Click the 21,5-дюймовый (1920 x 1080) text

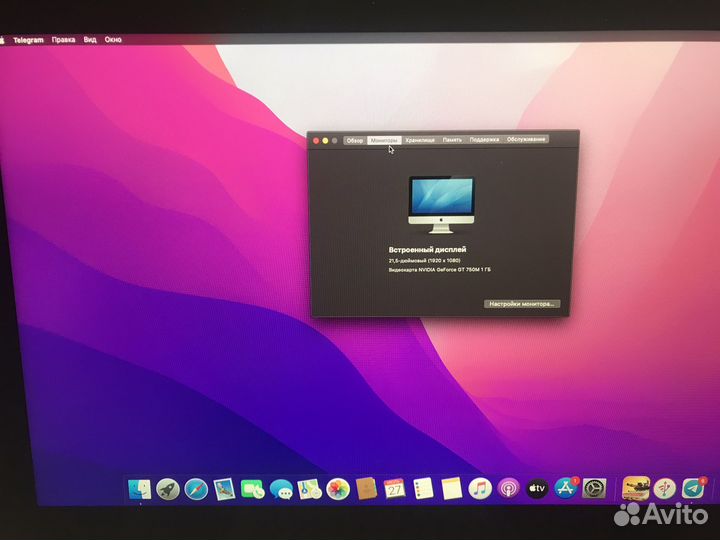425,261
